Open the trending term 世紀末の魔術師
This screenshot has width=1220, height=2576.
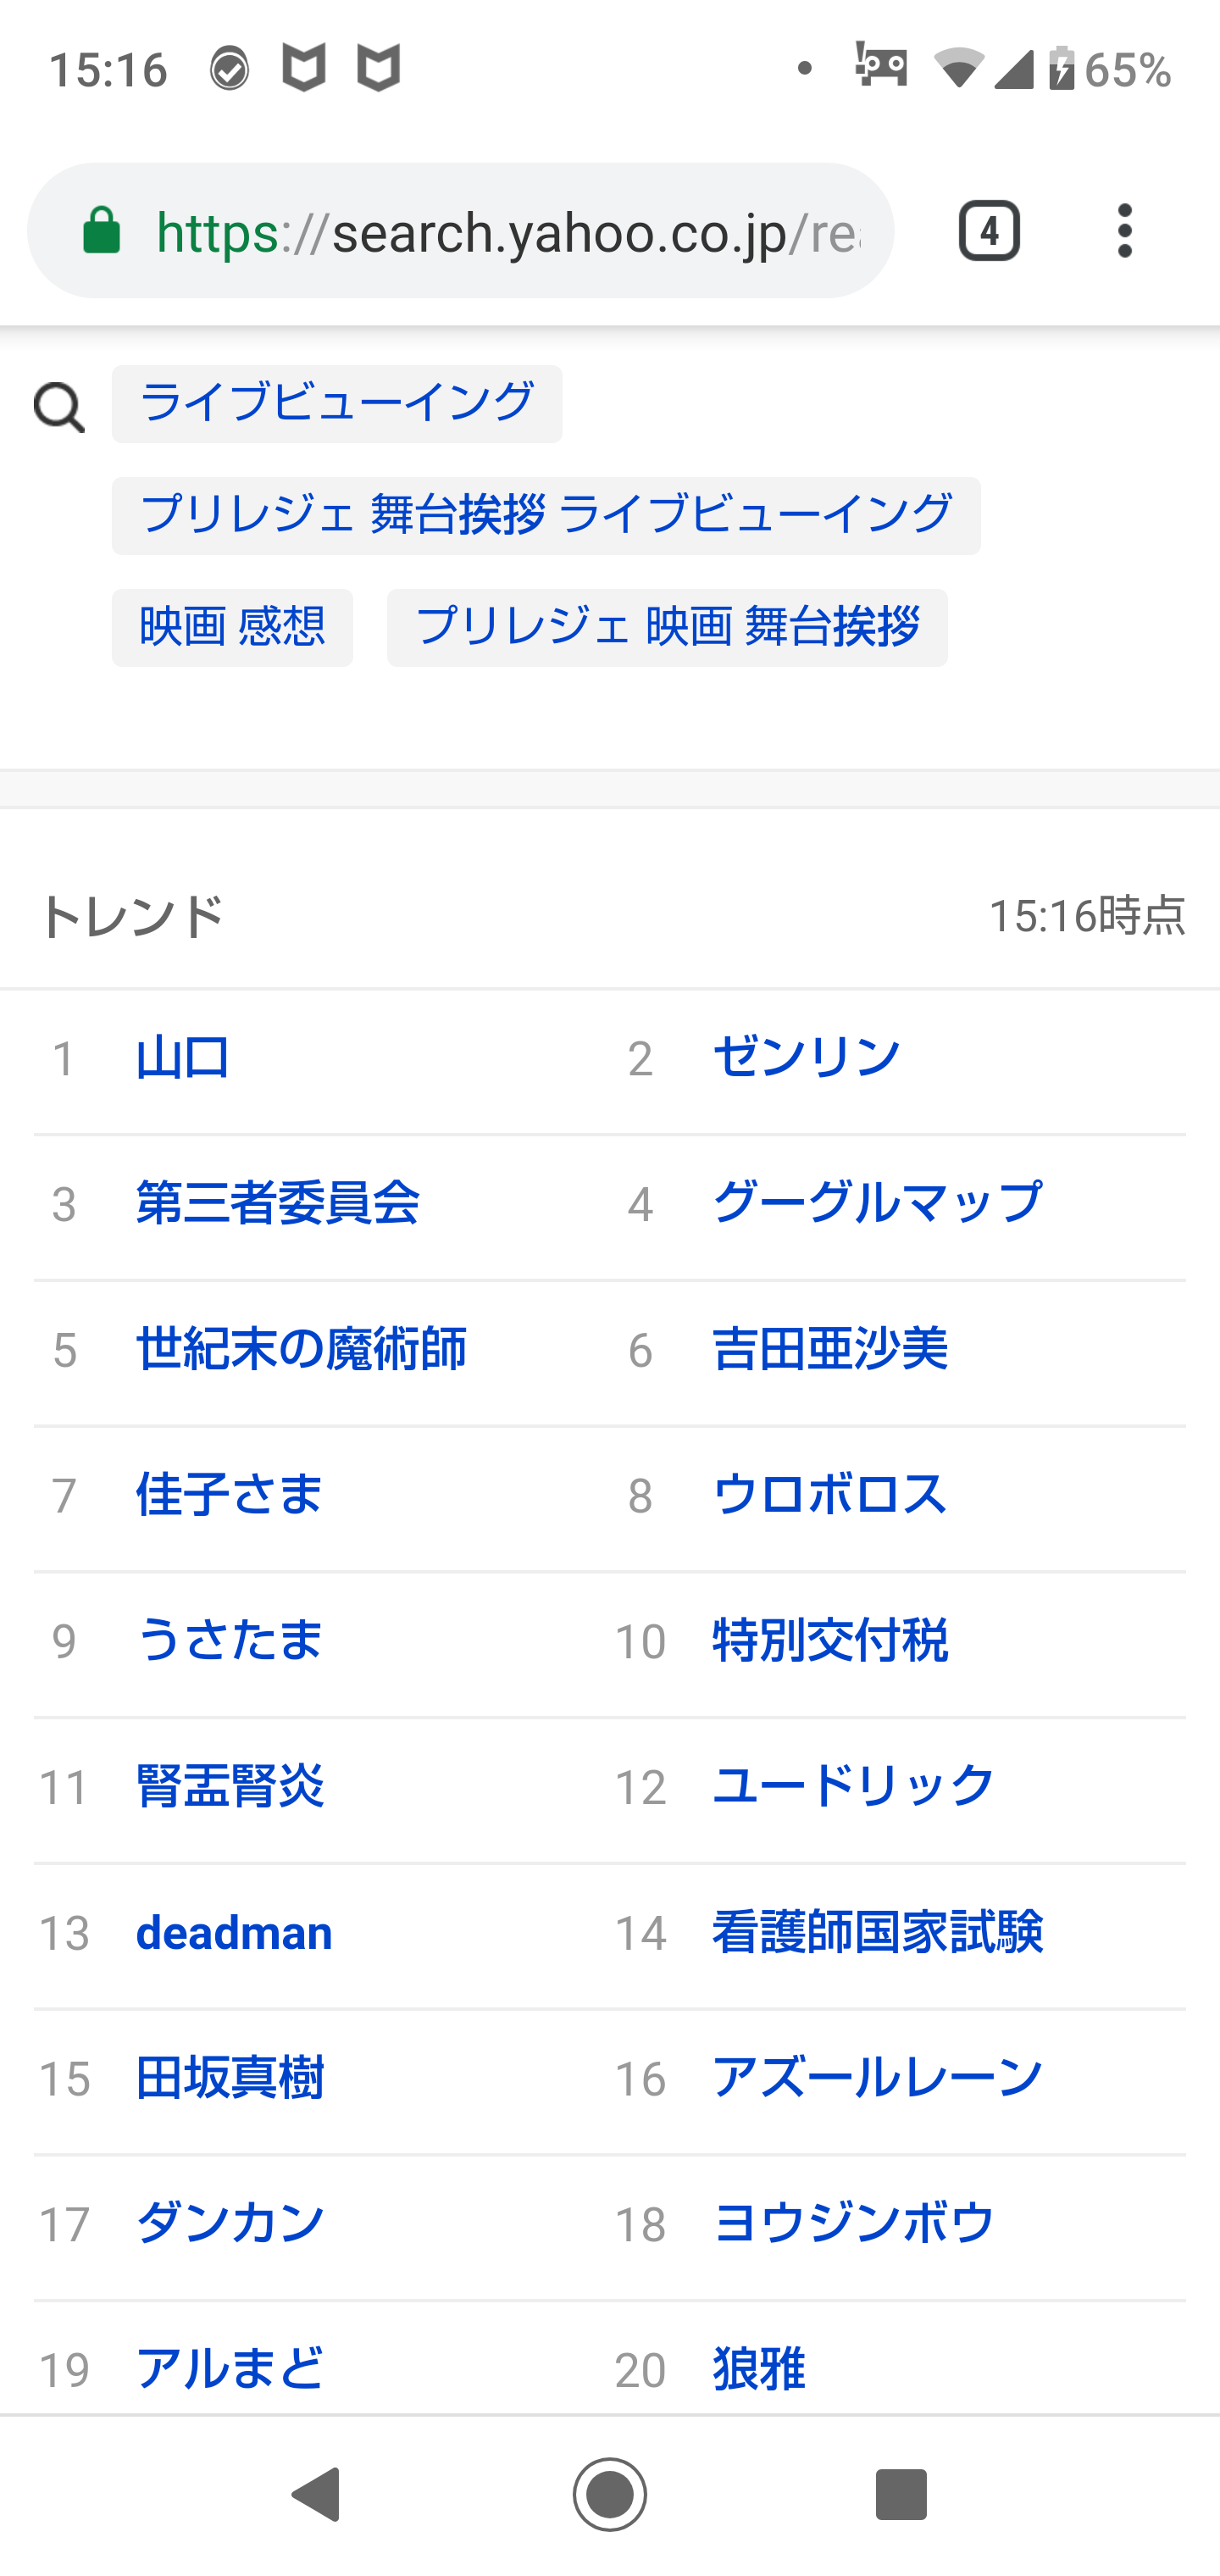coord(301,1349)
